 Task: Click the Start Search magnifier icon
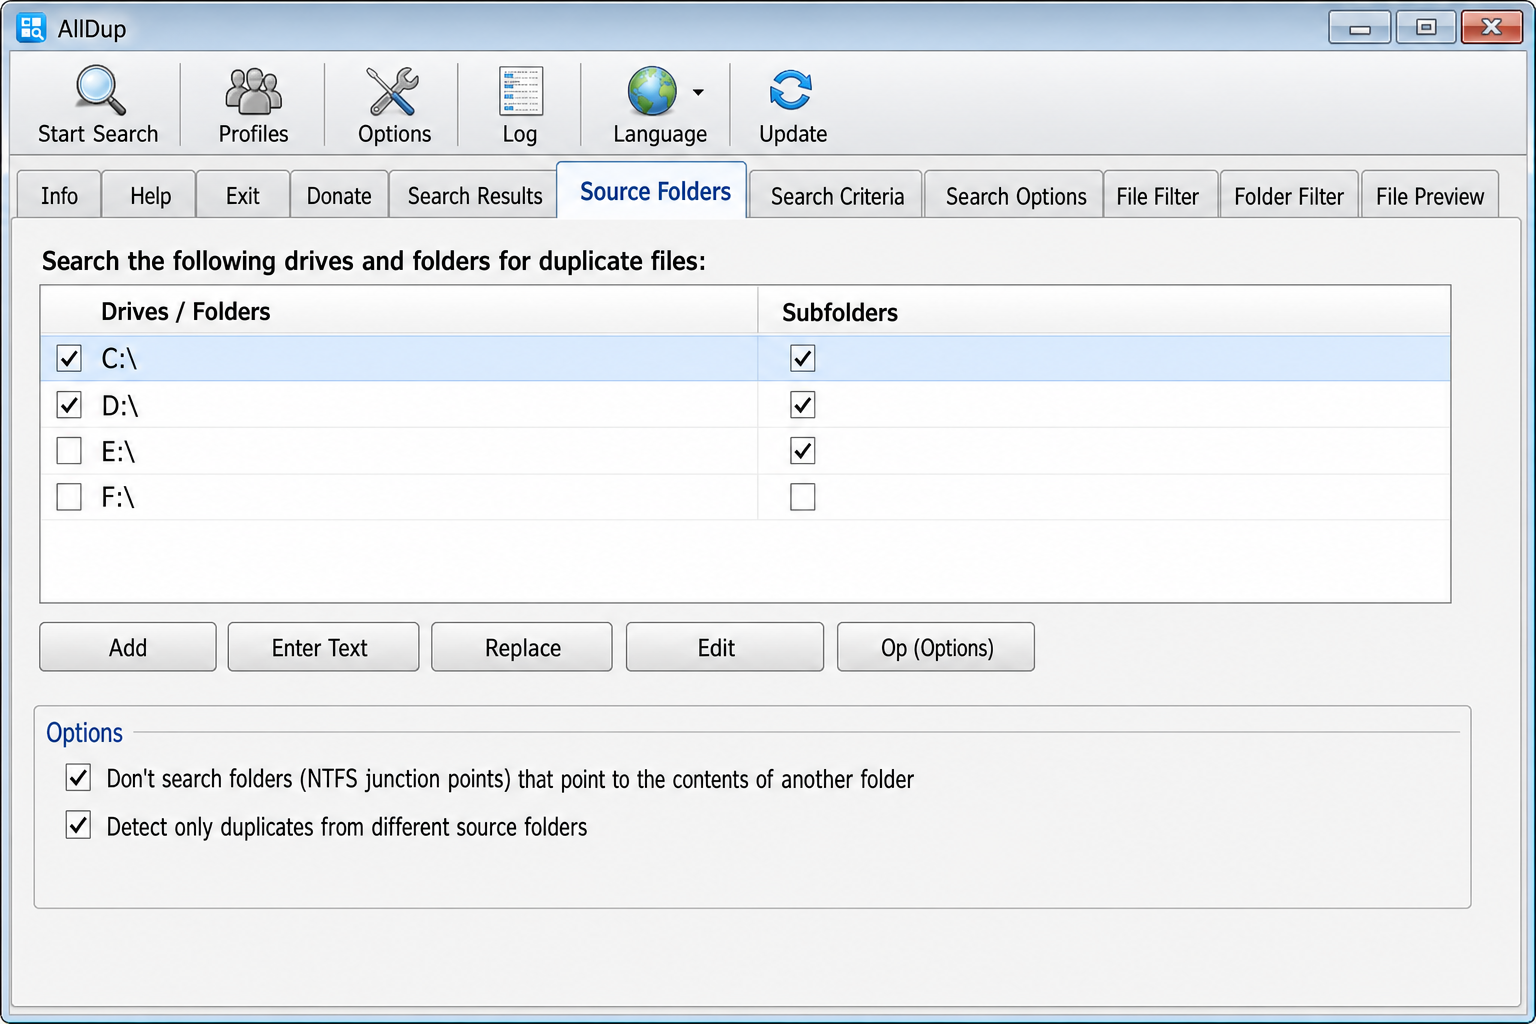[100, 91]
